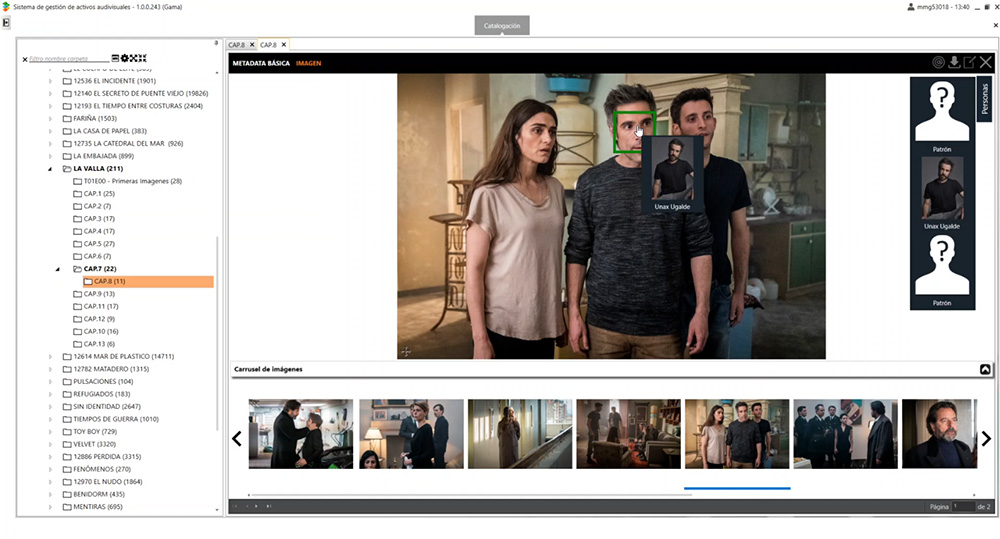Select thumbnail of woman in hallway
The height and width of the screenshot is (539, 1000).
520,434
